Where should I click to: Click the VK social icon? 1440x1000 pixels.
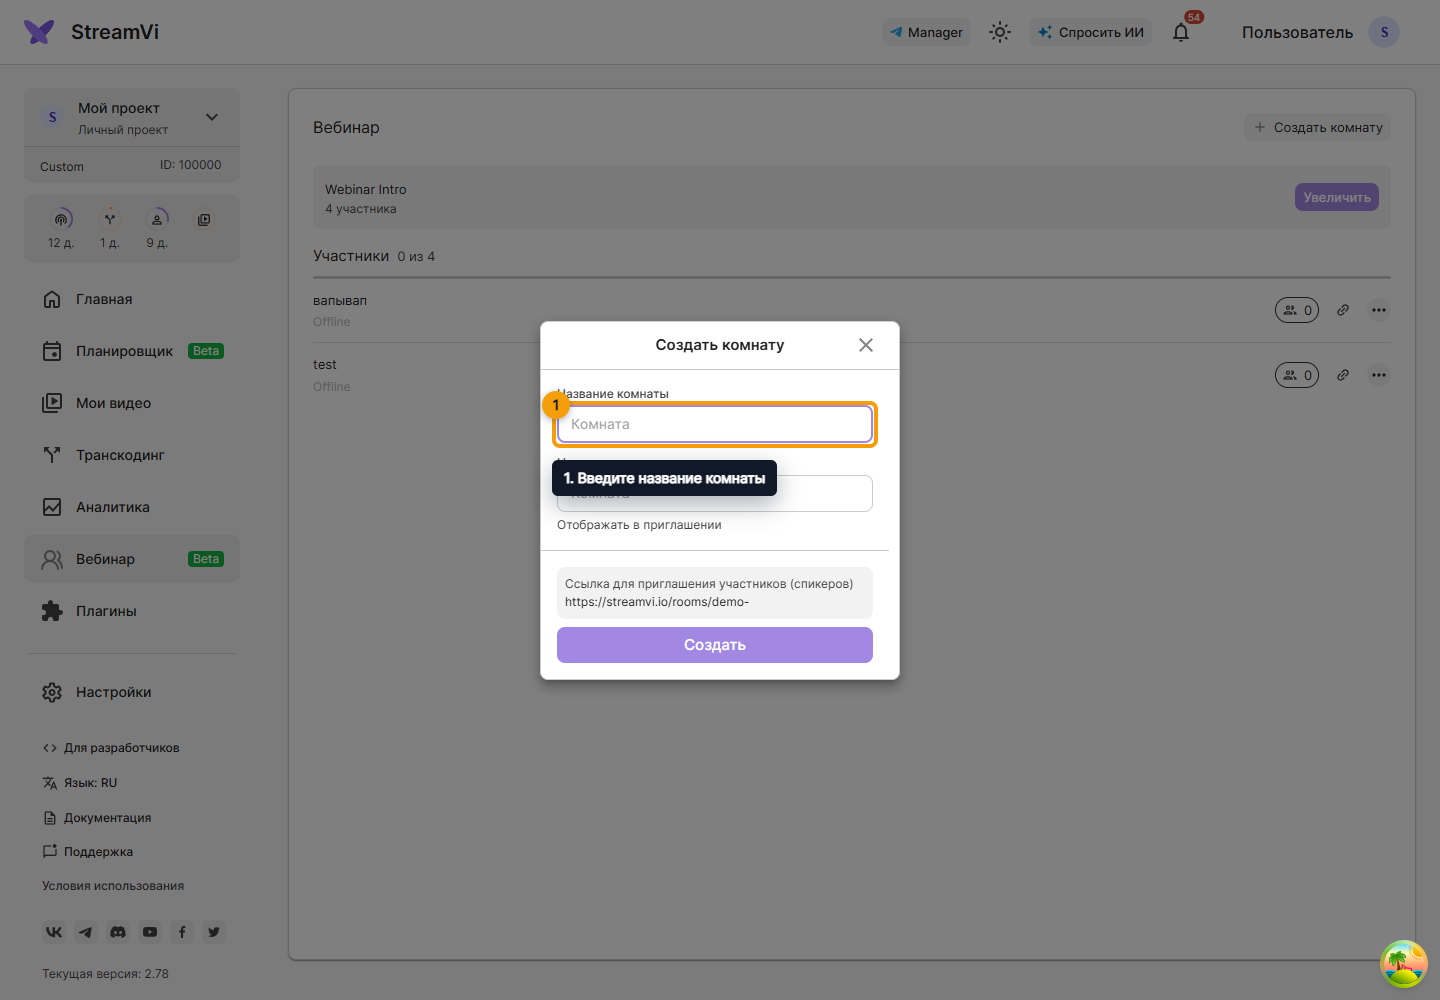click(x=54, y=932)
